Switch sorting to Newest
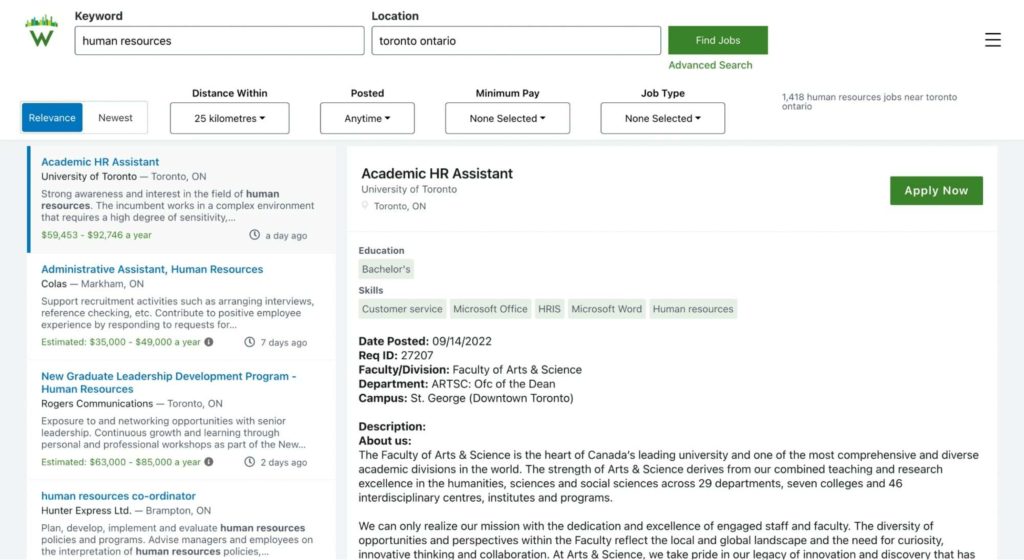The height and width of the screenshot is (560, 1024). (115, 117)
